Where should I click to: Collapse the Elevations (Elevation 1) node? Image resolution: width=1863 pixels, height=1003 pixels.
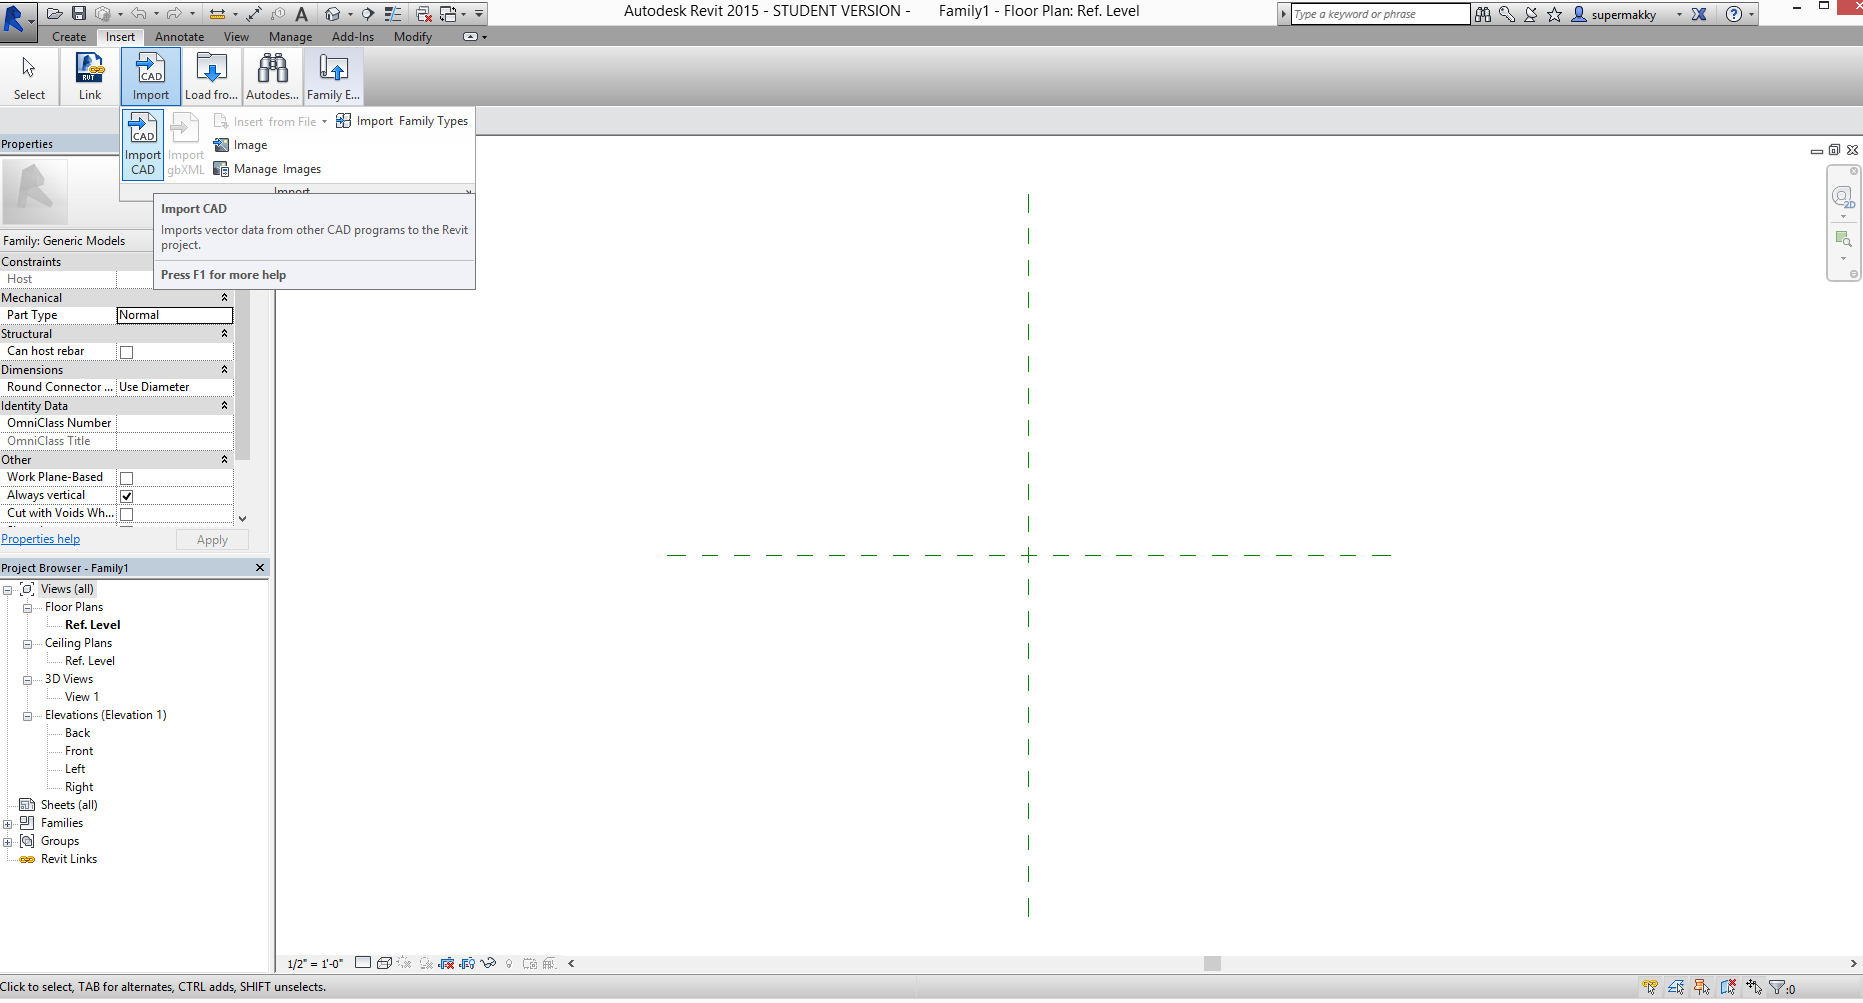click(27, 716)
